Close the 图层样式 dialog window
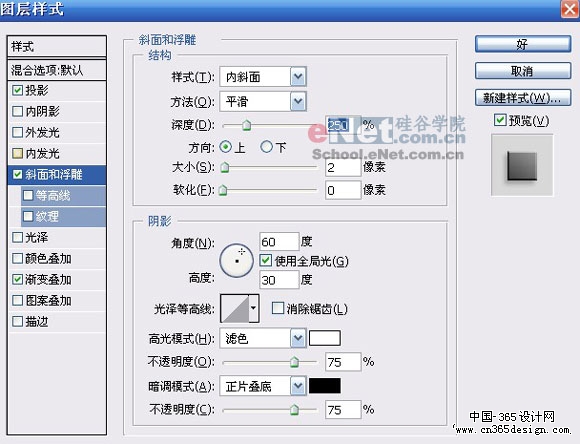The width and height of the screenshot is (580, 444). coord(570,9)
